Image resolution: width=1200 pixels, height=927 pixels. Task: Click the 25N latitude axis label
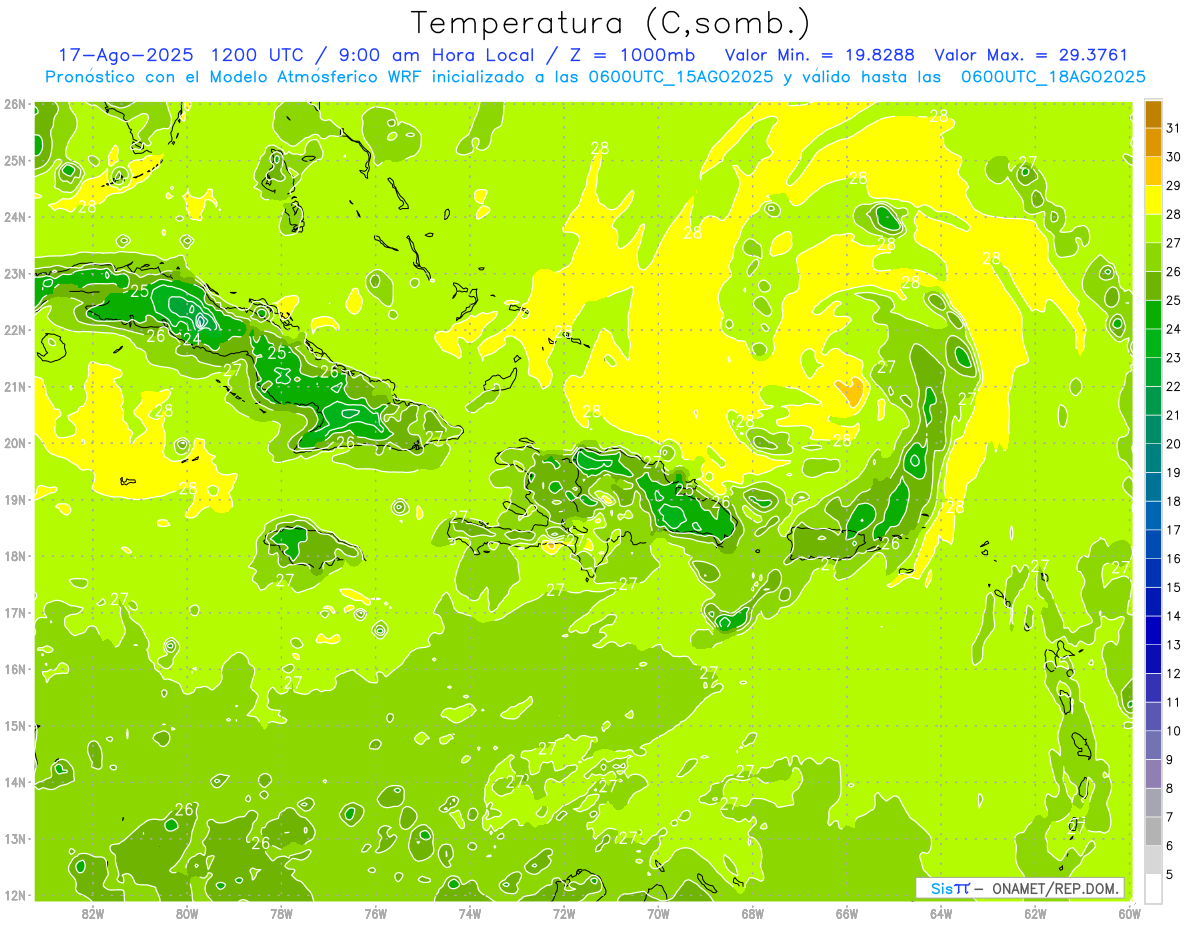point(15,160)
